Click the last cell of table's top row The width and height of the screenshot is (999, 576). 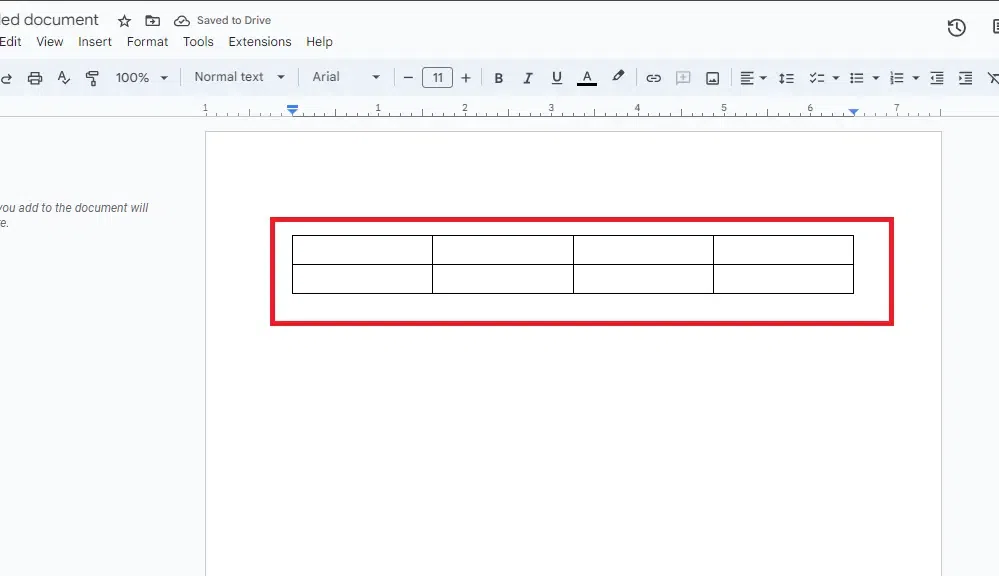click(x=784, y=250)
